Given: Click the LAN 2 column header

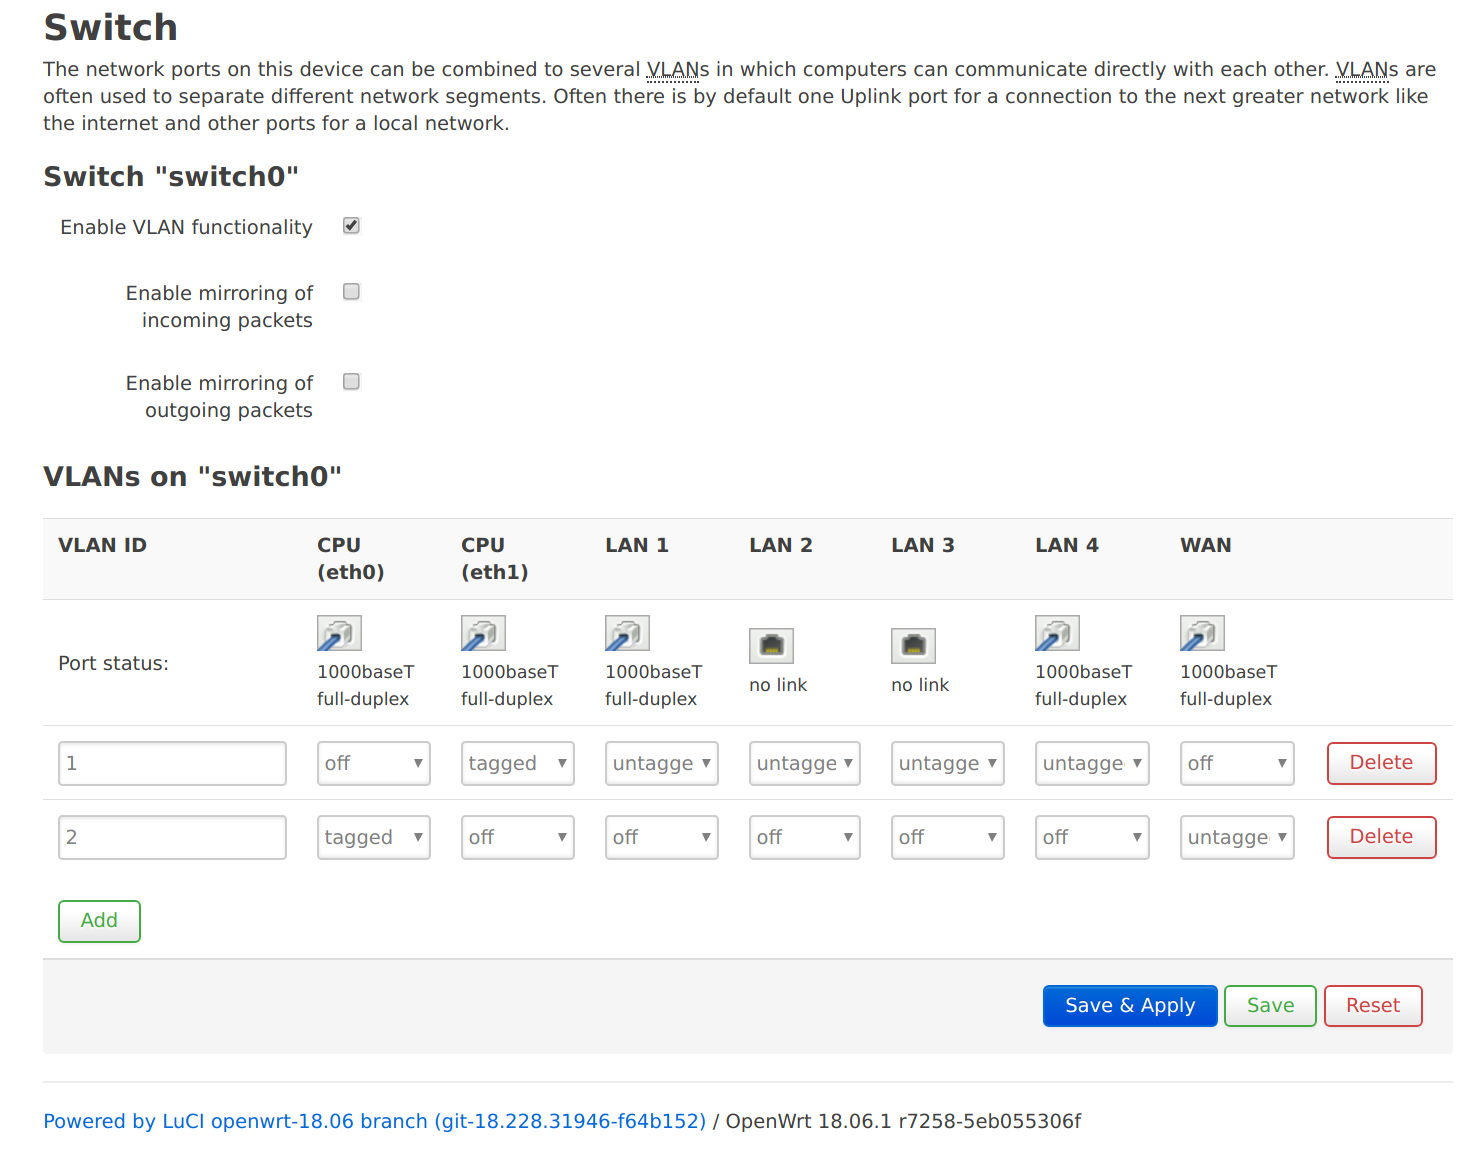Looking at the screenshot, I should pyautogui.click(x=781, y=545).
